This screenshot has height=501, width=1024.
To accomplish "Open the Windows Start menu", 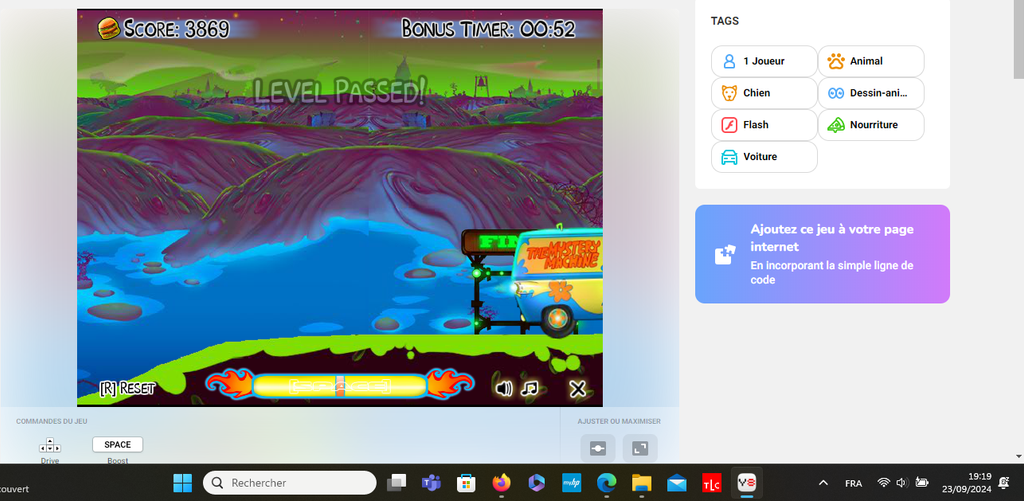I will click(183, 482).
